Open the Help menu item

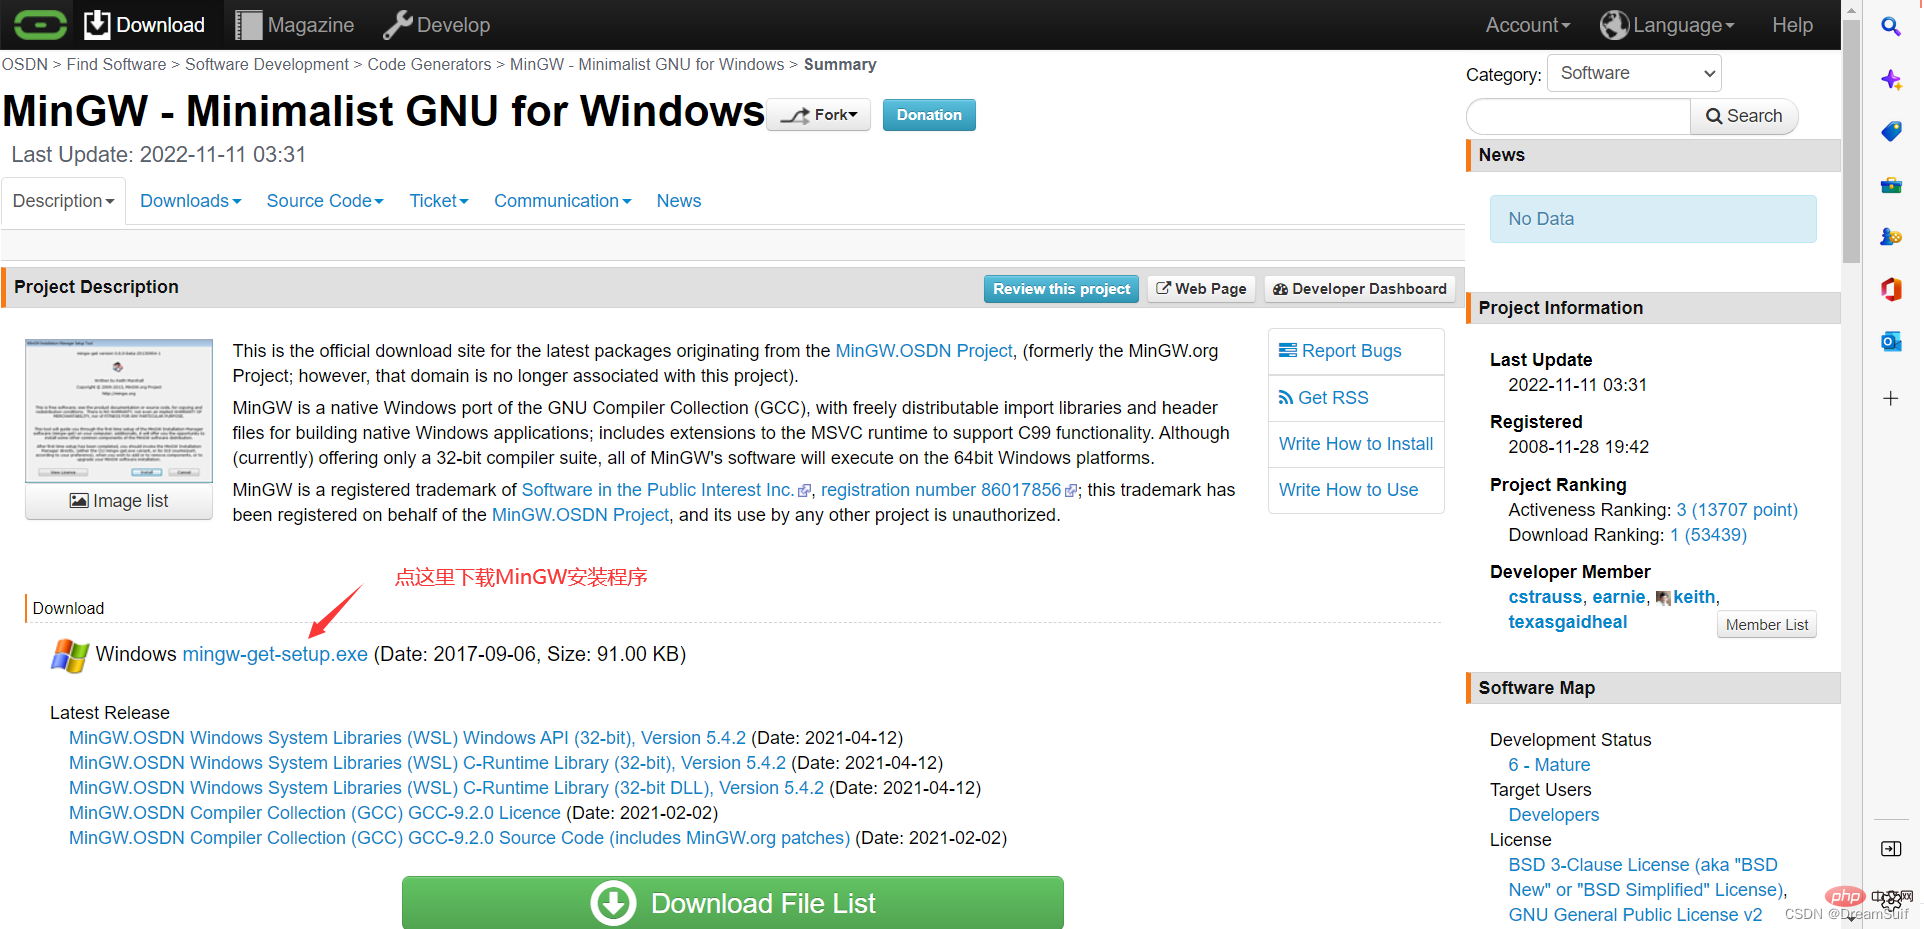pyautogui.click(x=1792, y=25)
